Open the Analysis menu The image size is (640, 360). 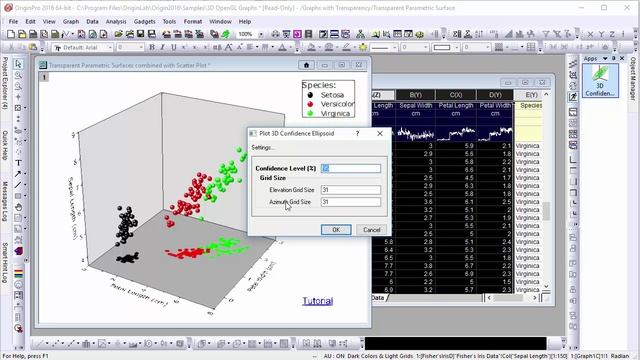coord(116,21)
